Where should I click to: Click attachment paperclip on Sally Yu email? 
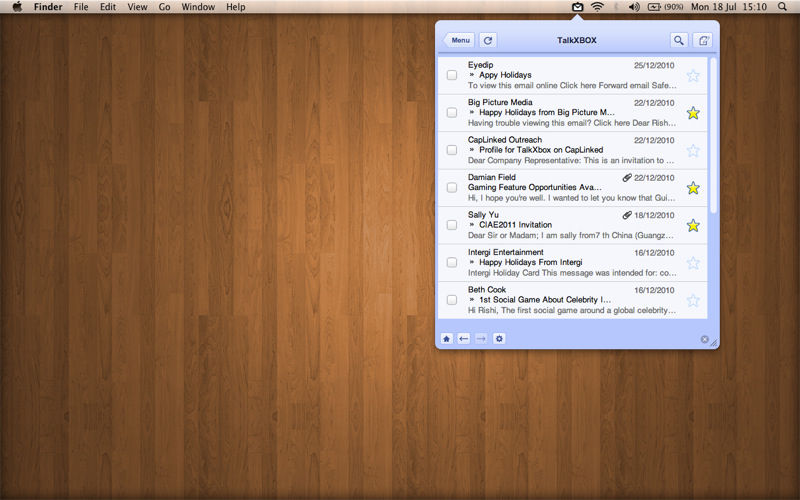coord(627,215)
